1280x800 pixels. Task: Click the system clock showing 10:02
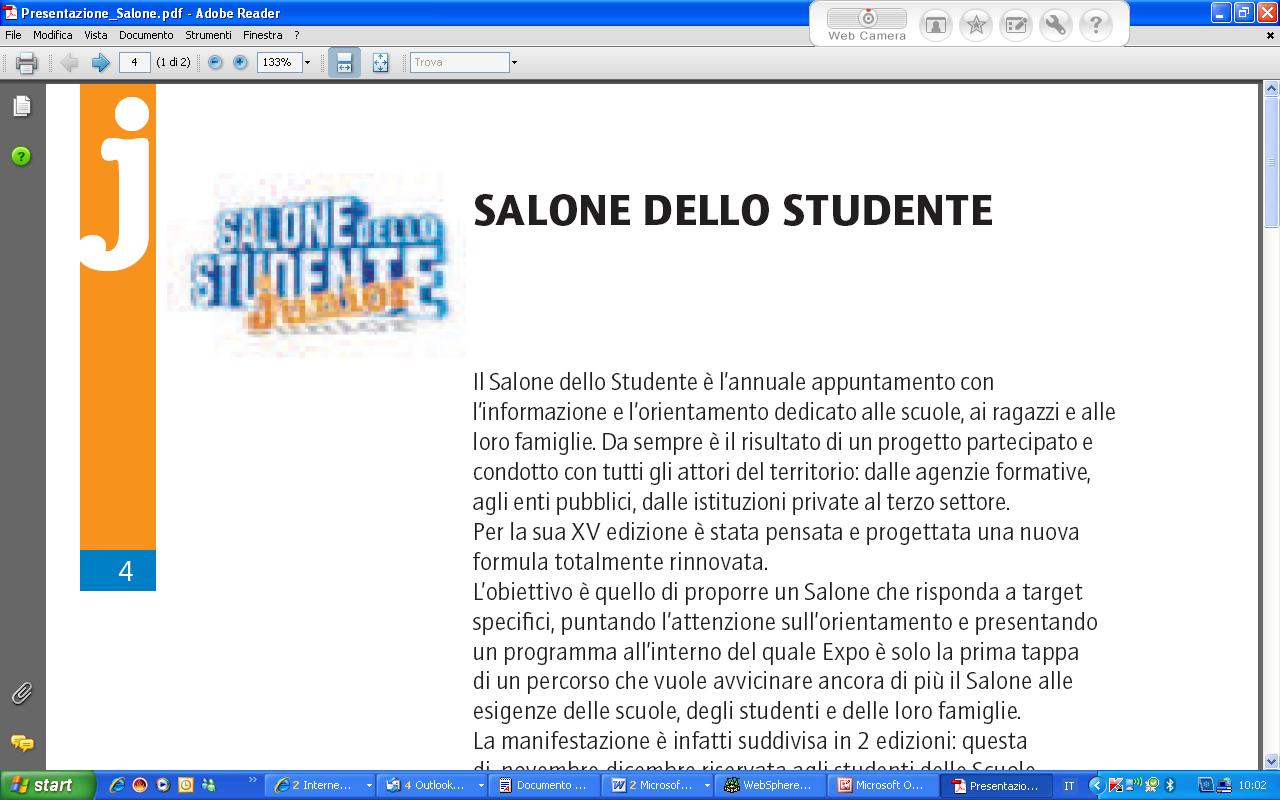pos(1252,786)
